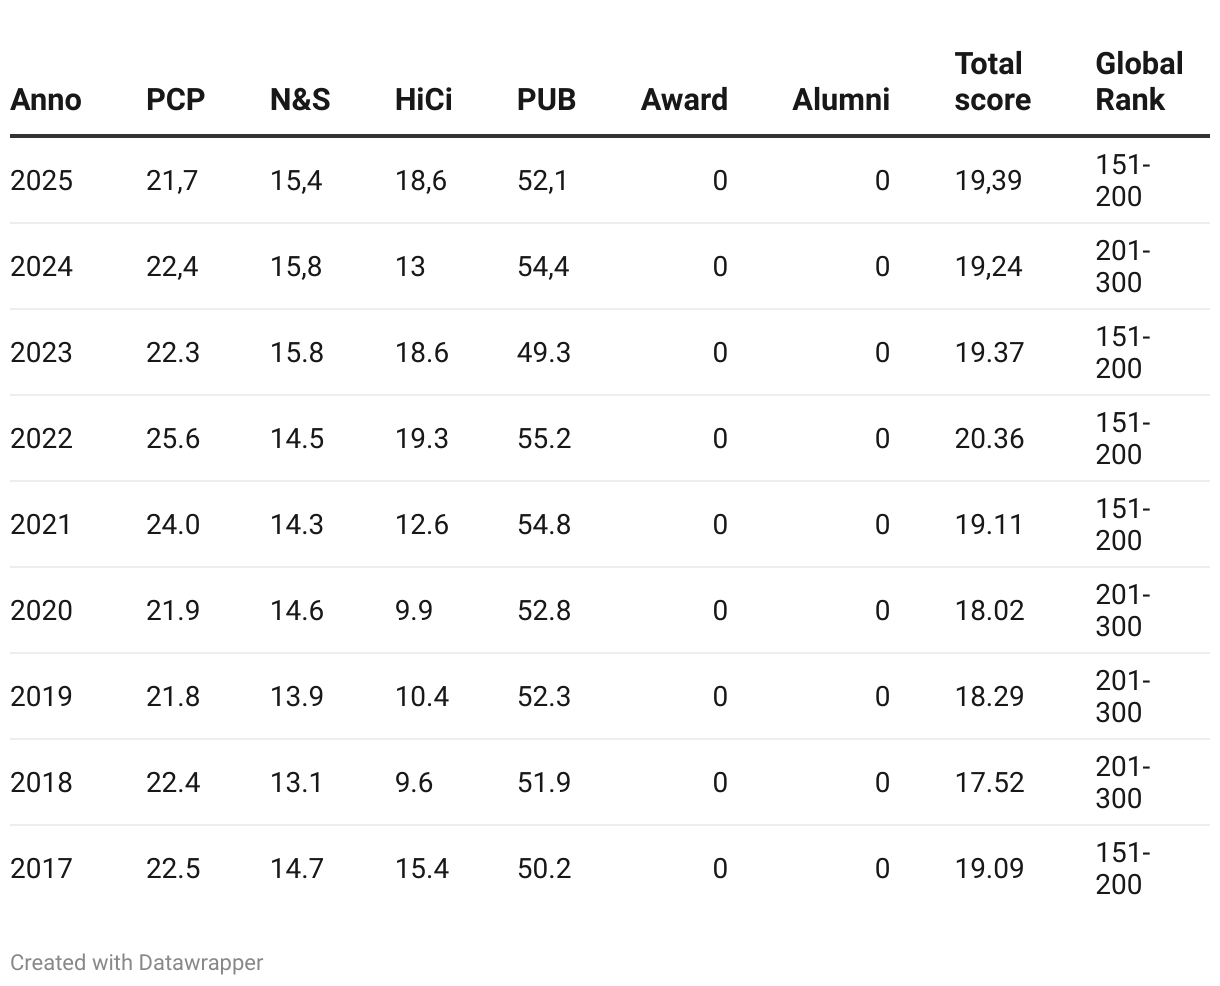
Task: Click the PUB column header
Action: (x=547, y=99)
